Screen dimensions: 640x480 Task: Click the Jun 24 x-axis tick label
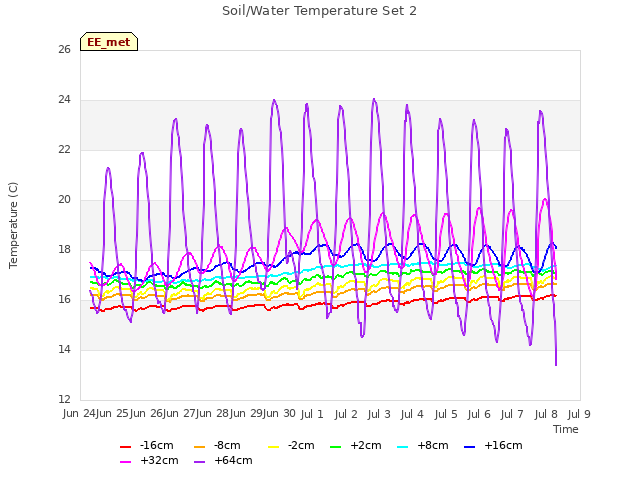click(x=80, y=414)
